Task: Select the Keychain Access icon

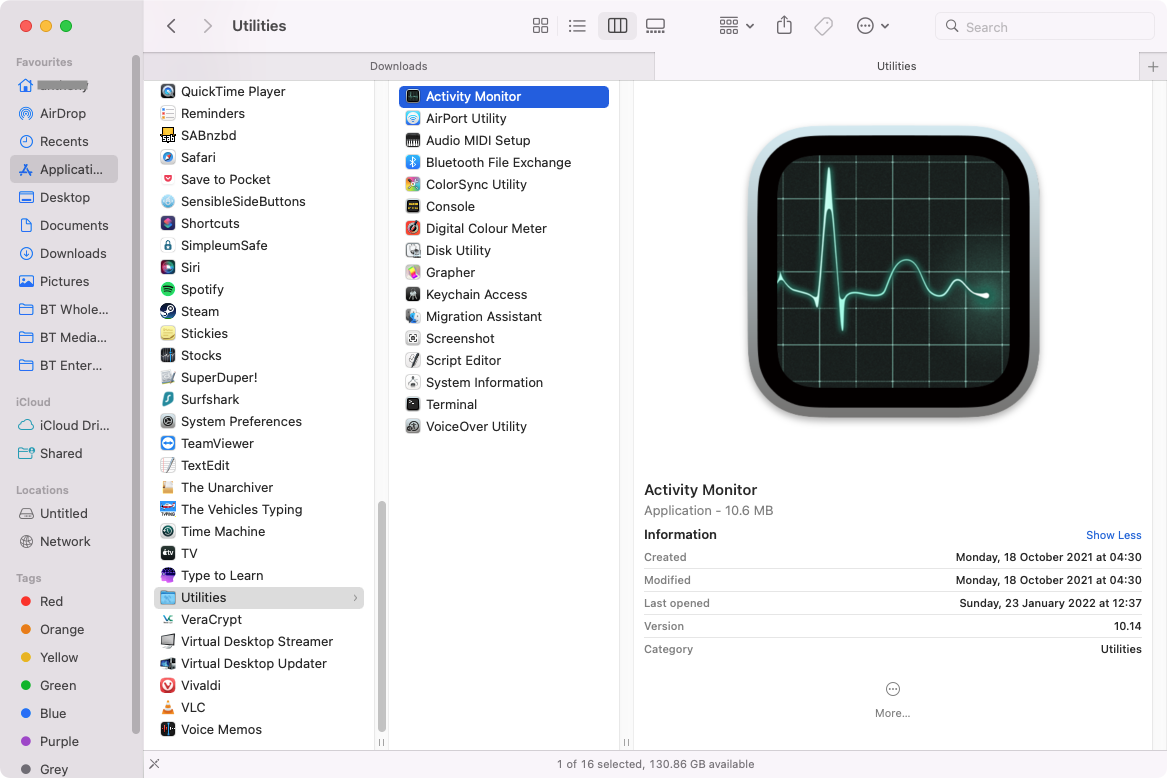Action: click(413, 294)
